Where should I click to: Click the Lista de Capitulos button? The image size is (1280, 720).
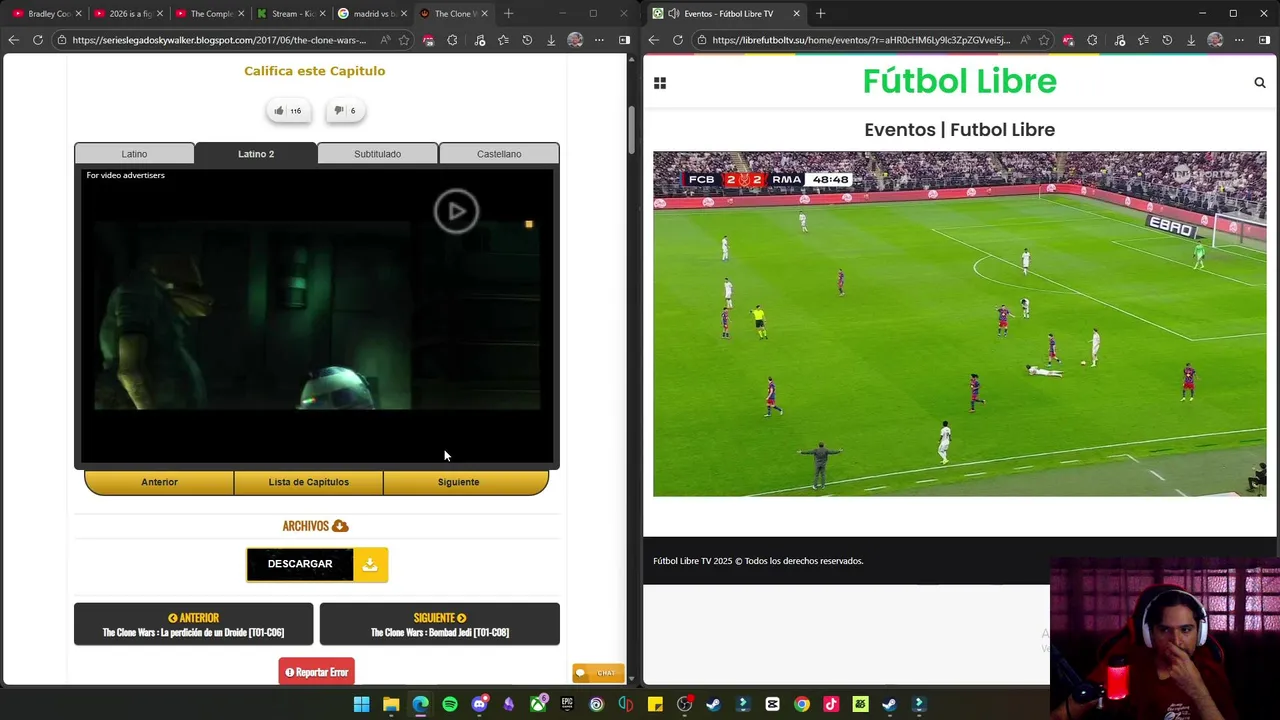coord(308,482)
